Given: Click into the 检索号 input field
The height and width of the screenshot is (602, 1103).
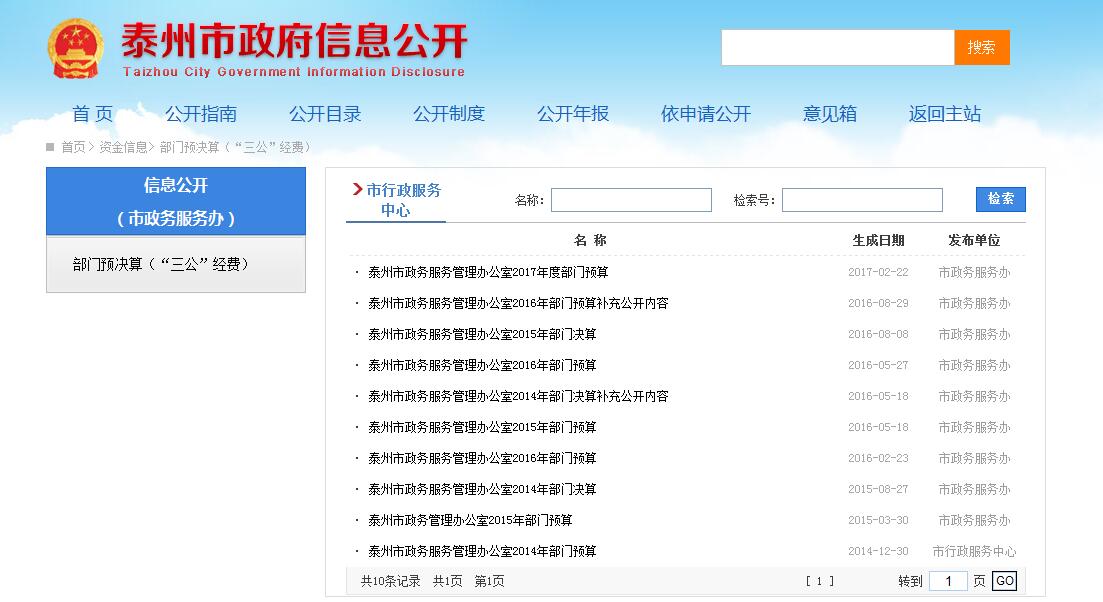Looking at the screenshot, I should (862, 200).
